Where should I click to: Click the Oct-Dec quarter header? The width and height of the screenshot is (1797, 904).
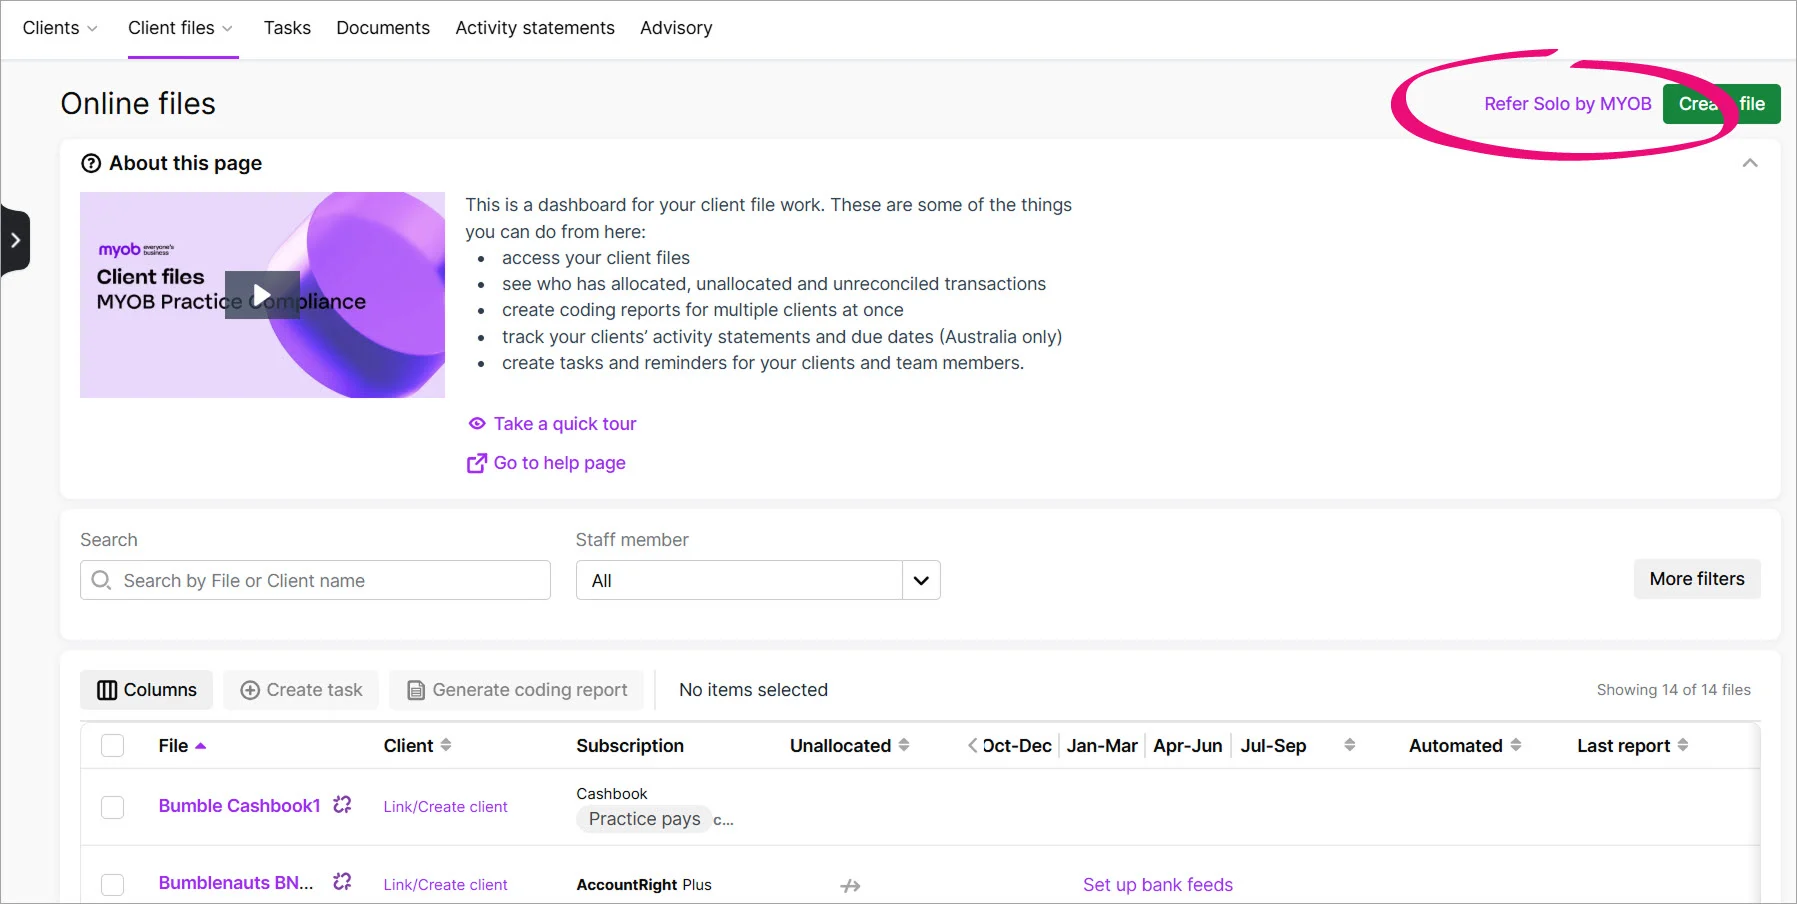click(1017, 746)
